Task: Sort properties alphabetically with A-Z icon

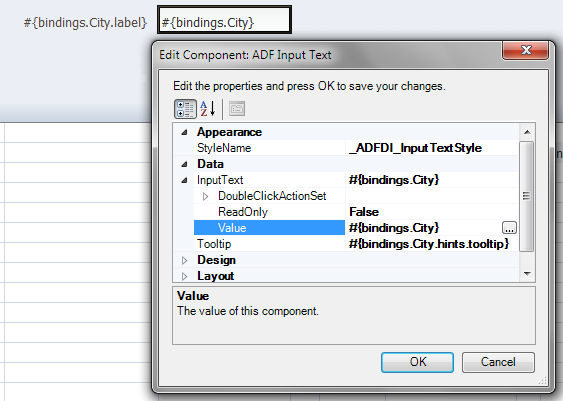Action: tap(208, 109)
